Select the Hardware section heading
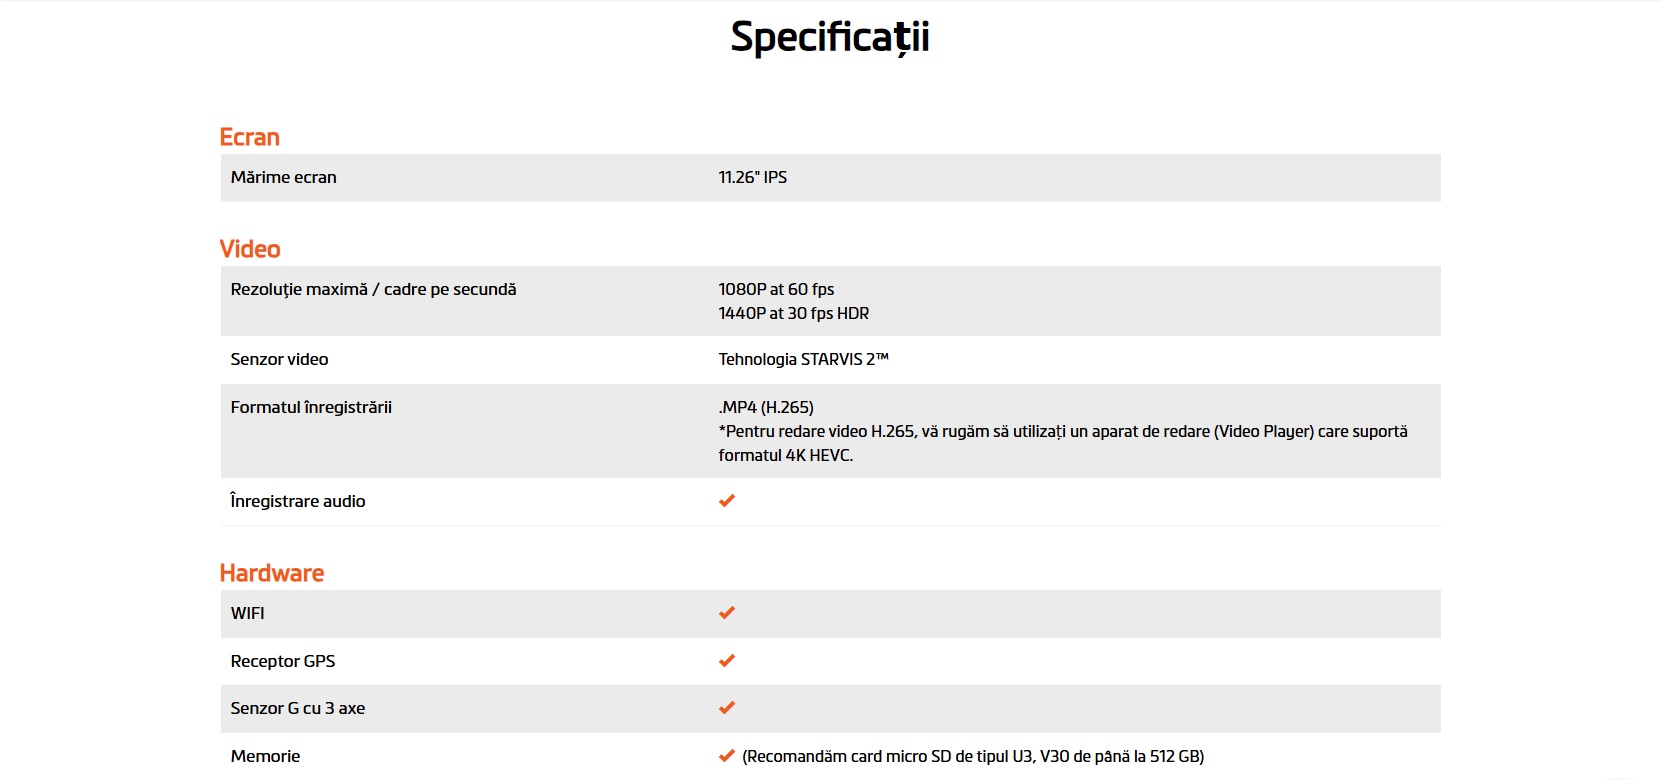 pyautogui.click(x=272, y=573)
